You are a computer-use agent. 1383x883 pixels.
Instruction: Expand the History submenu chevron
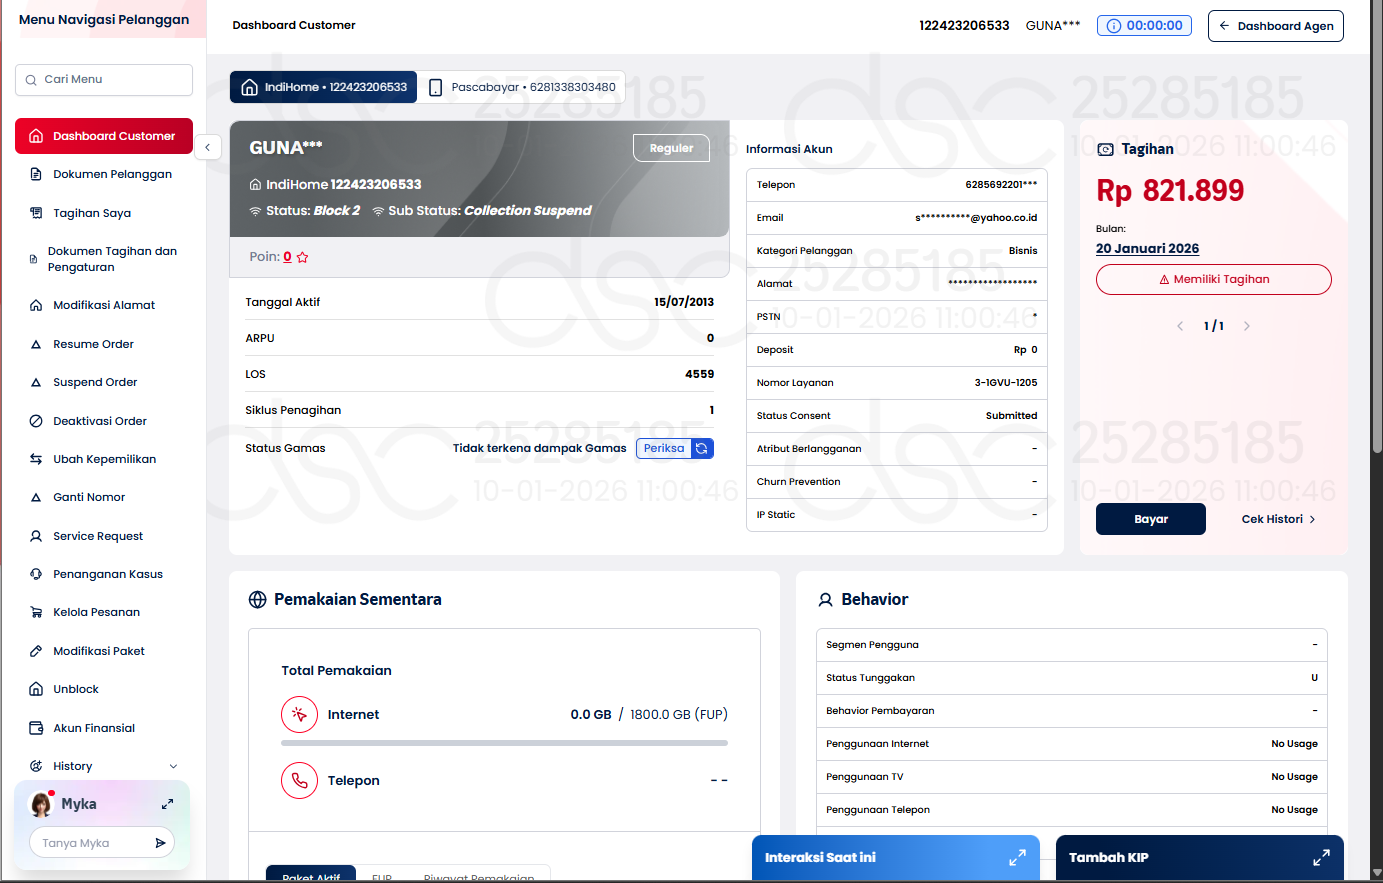(173, 766)
